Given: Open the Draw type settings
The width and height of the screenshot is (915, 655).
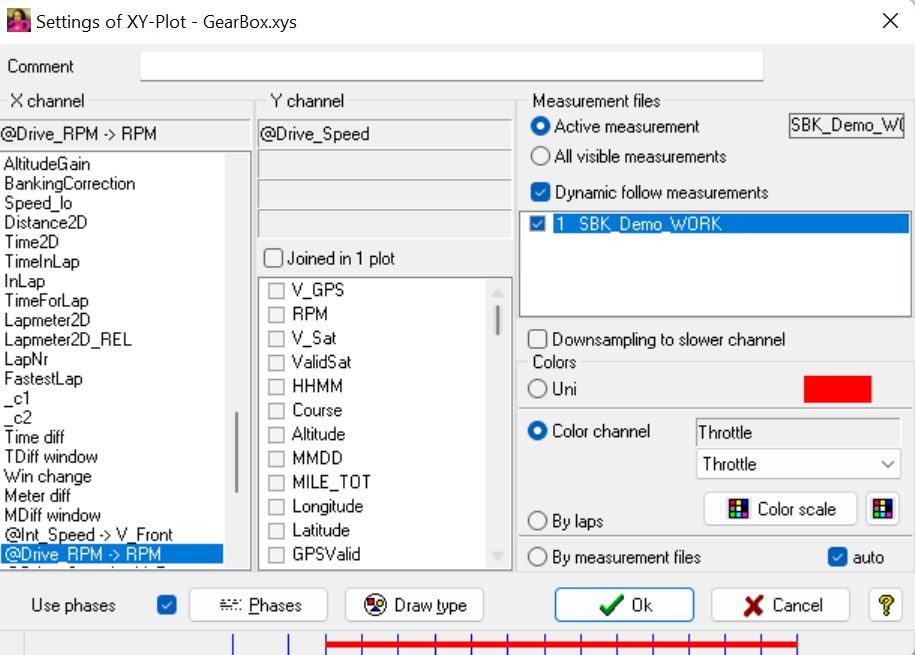Looking at the screenshot, I should [414, 605].
